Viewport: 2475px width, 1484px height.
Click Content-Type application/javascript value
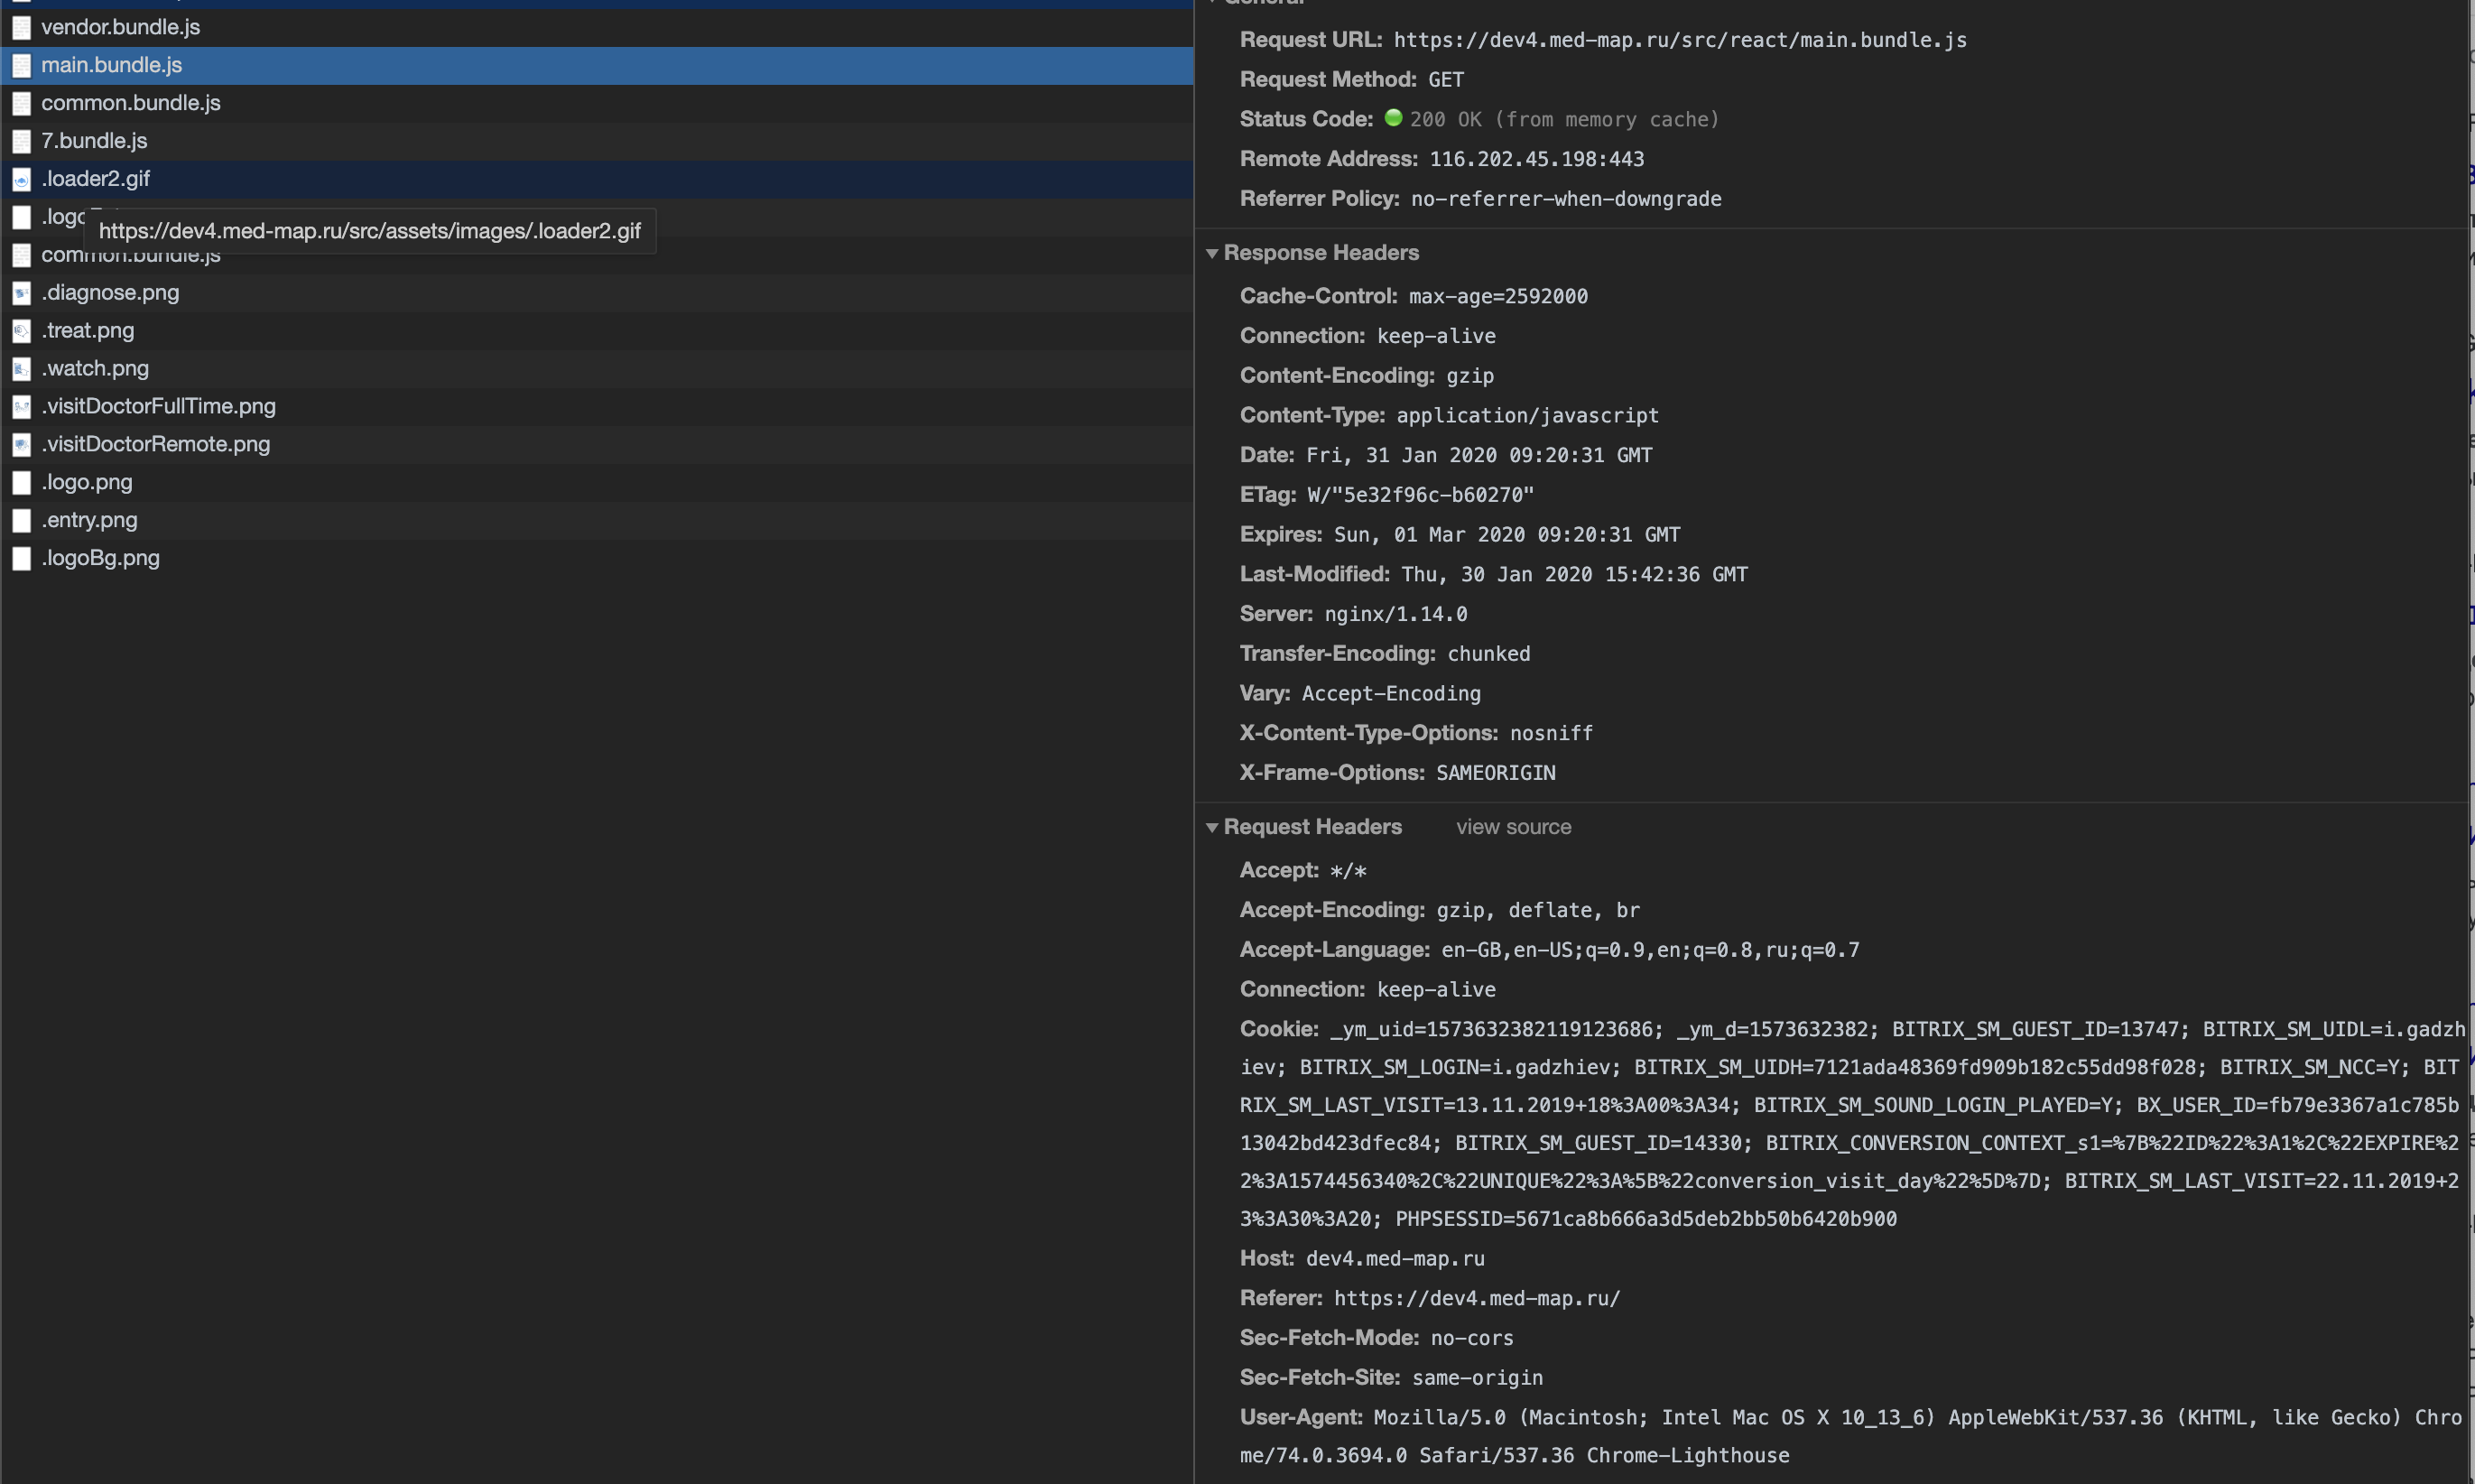1527,416
